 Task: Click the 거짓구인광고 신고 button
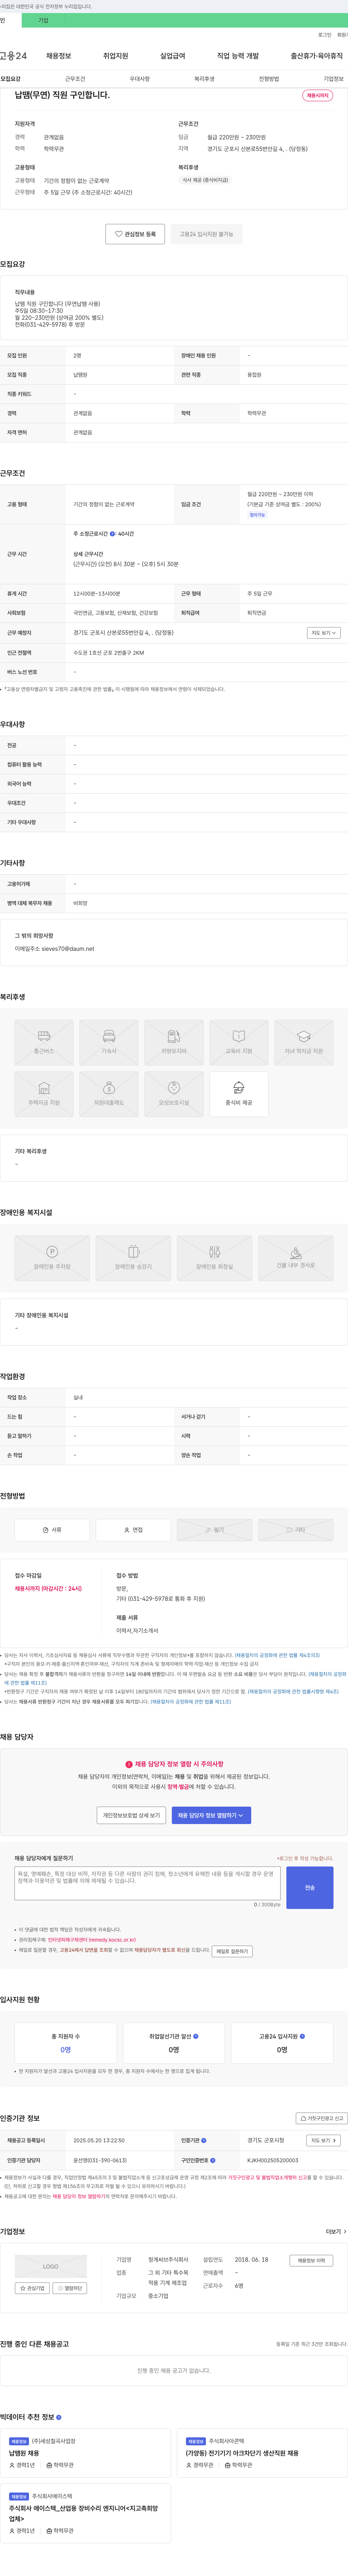click(322, 2118)
